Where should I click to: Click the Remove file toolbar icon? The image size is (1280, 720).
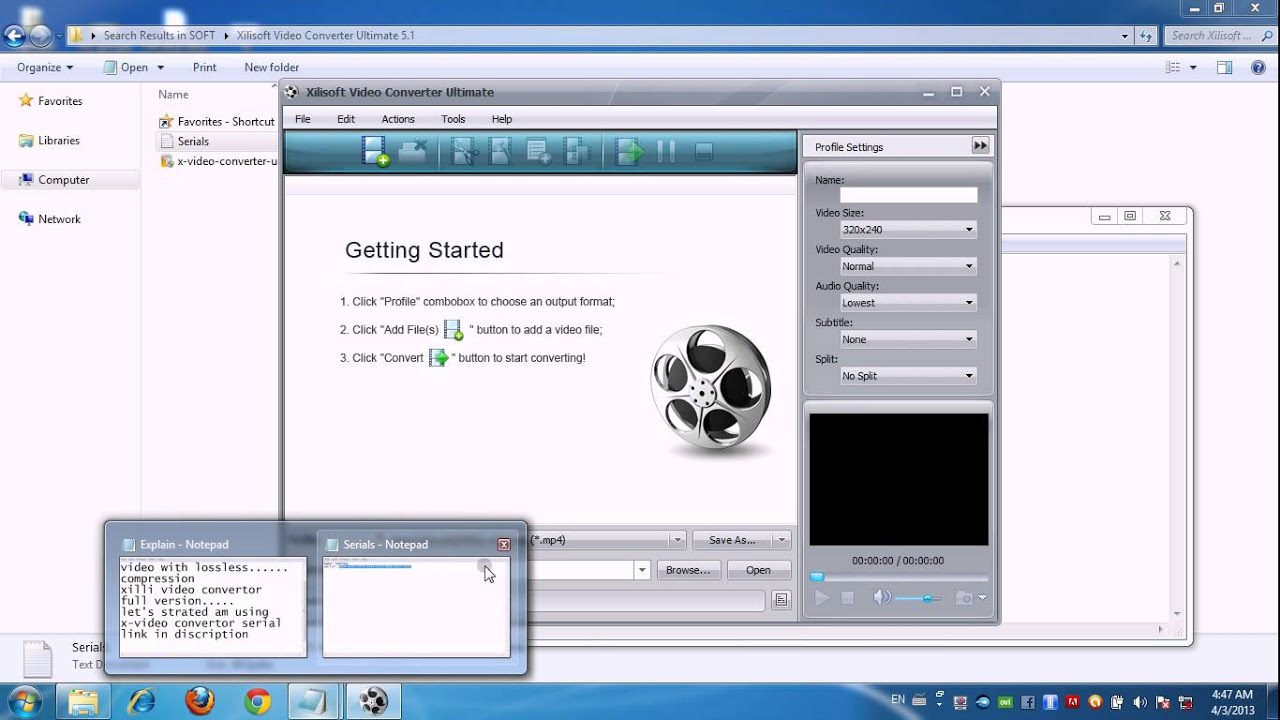click(x=413, y=151)
